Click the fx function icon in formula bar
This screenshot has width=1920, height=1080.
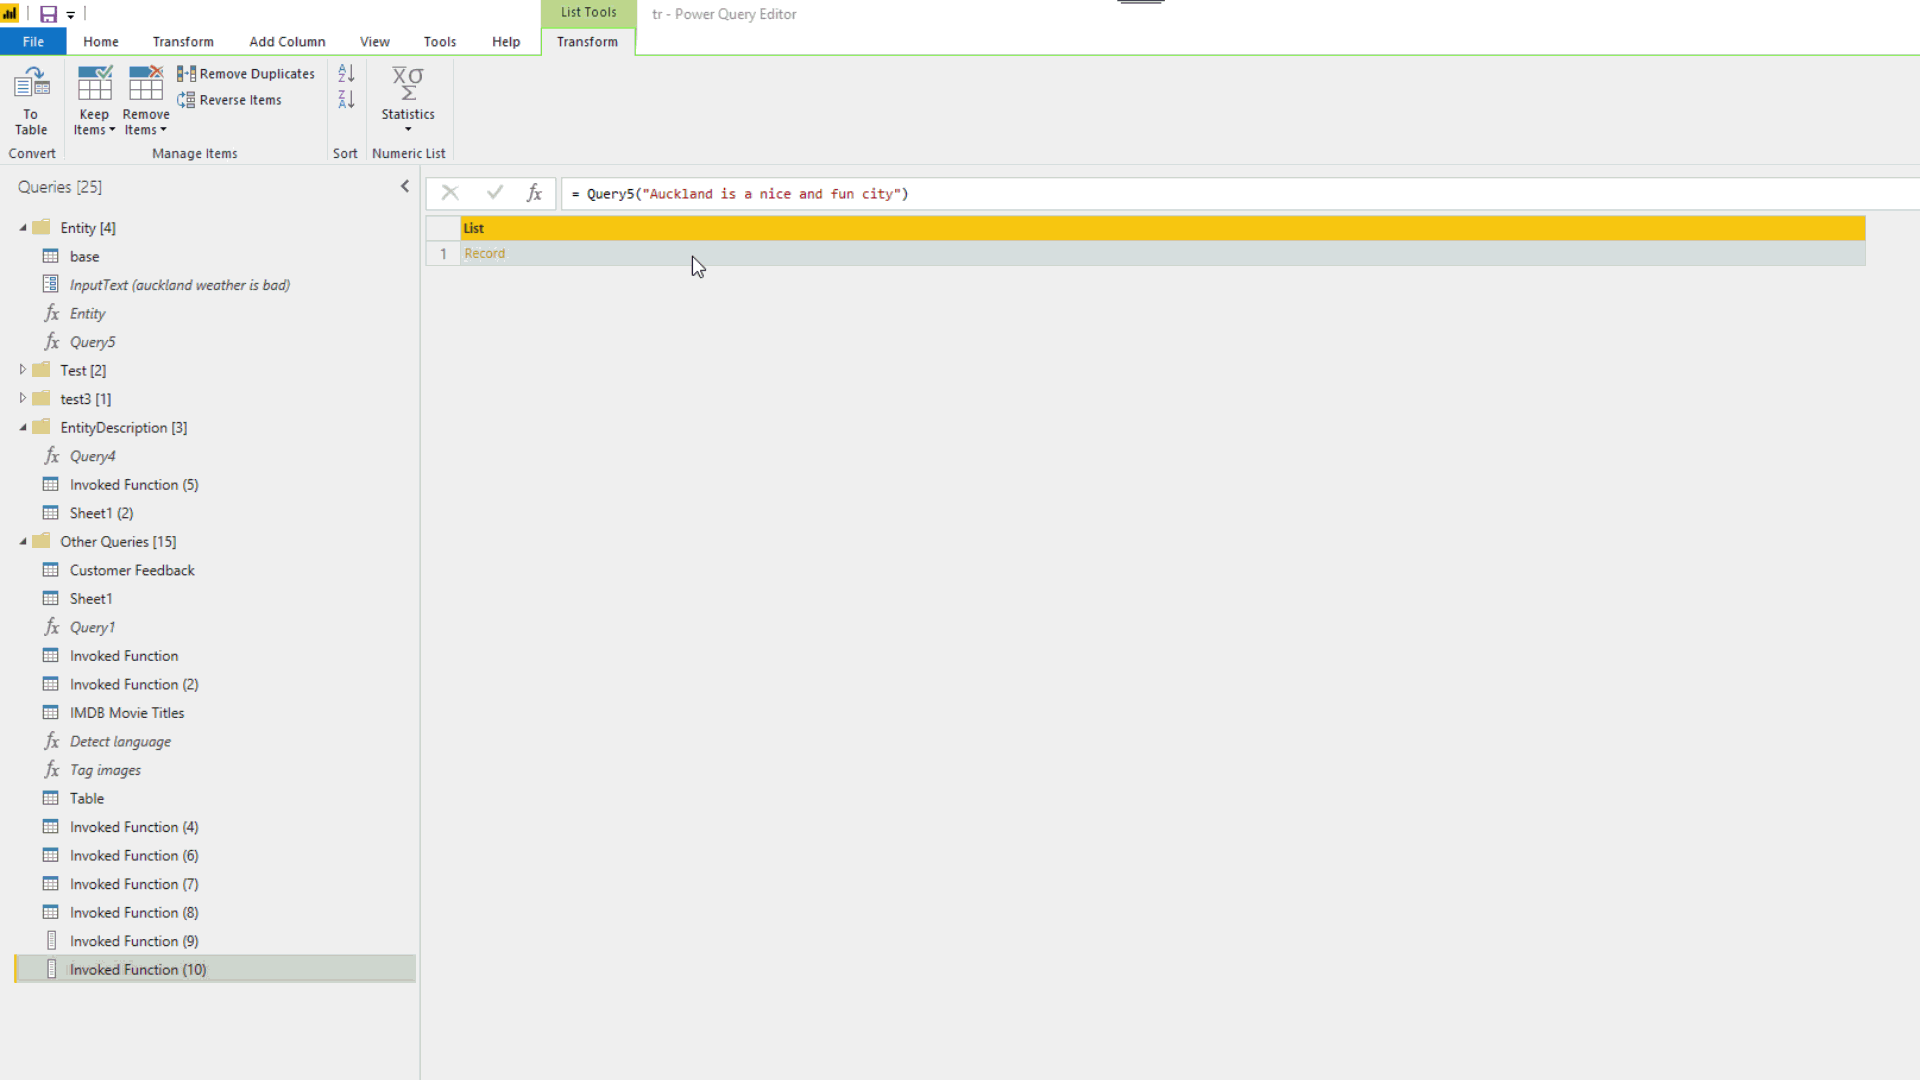point(534,193)
